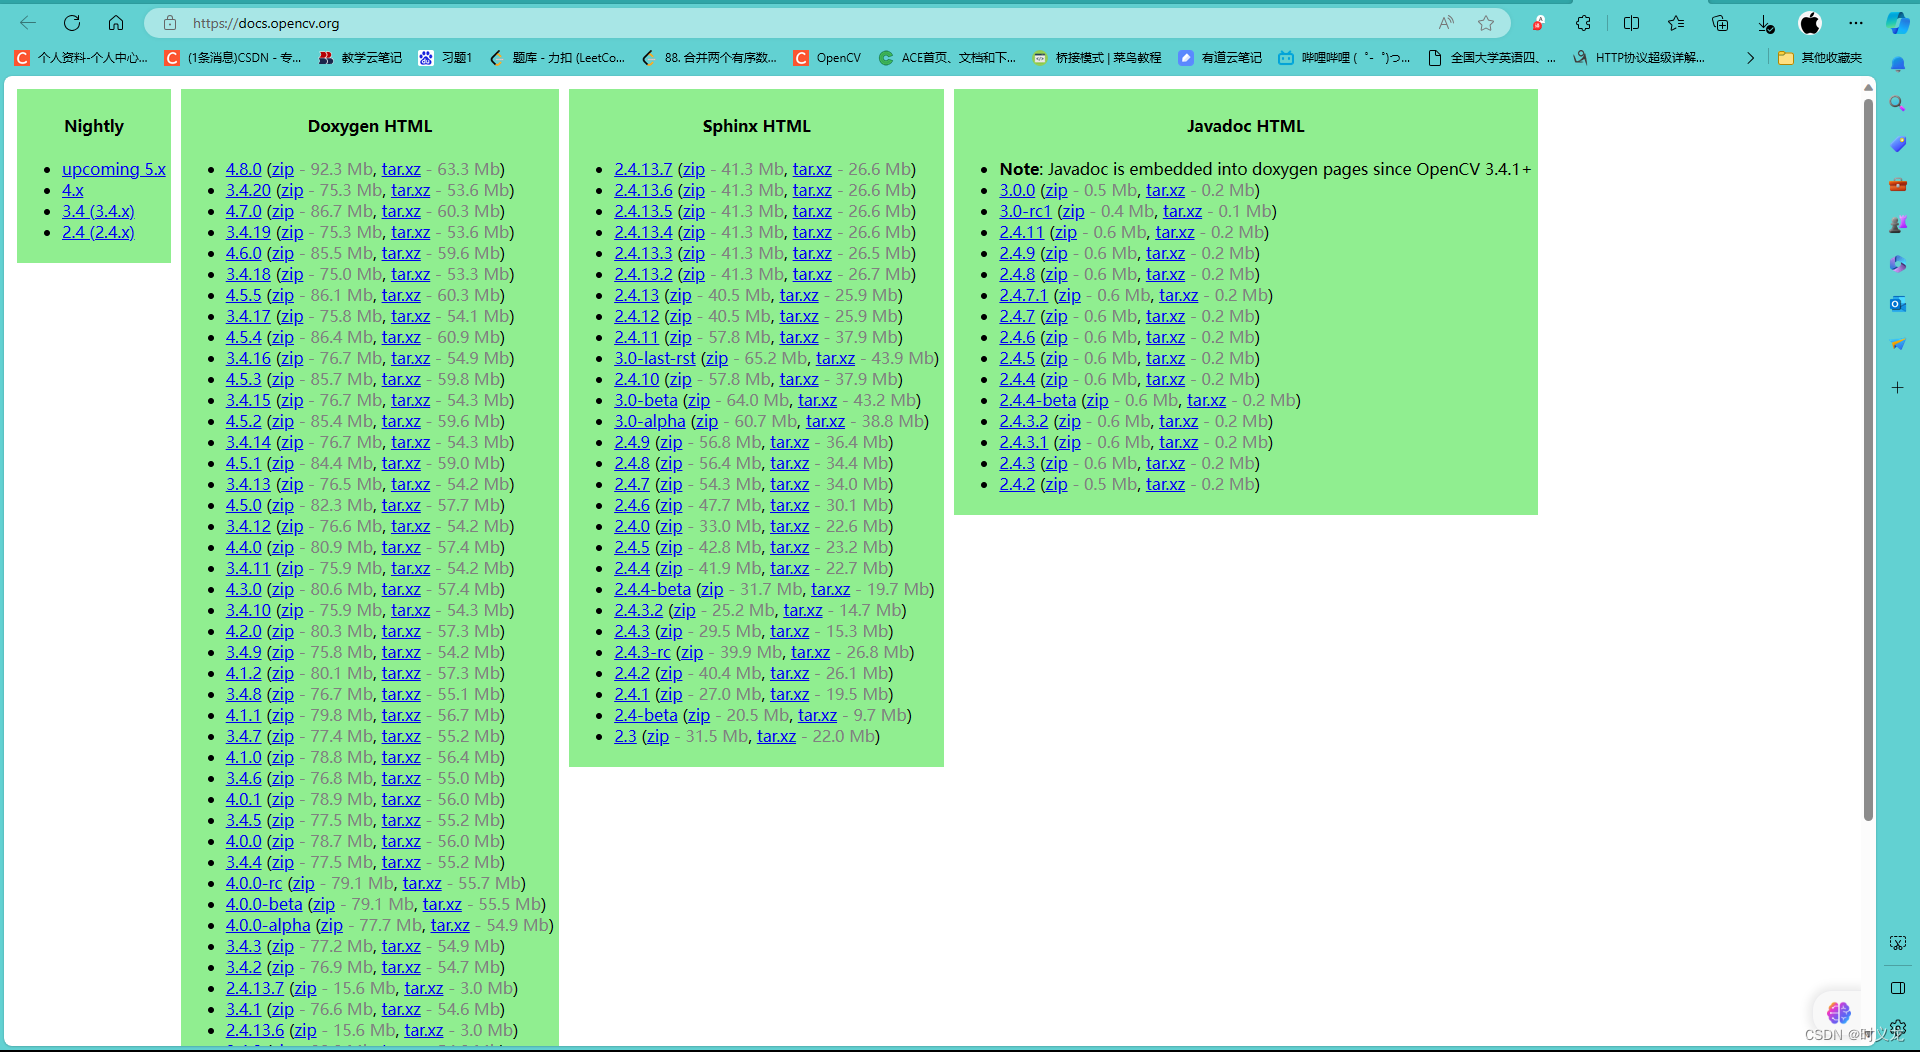Download tar.xz for Doxygen 3.4.20
The image size is (1920, 1052).
pos(410,190)
